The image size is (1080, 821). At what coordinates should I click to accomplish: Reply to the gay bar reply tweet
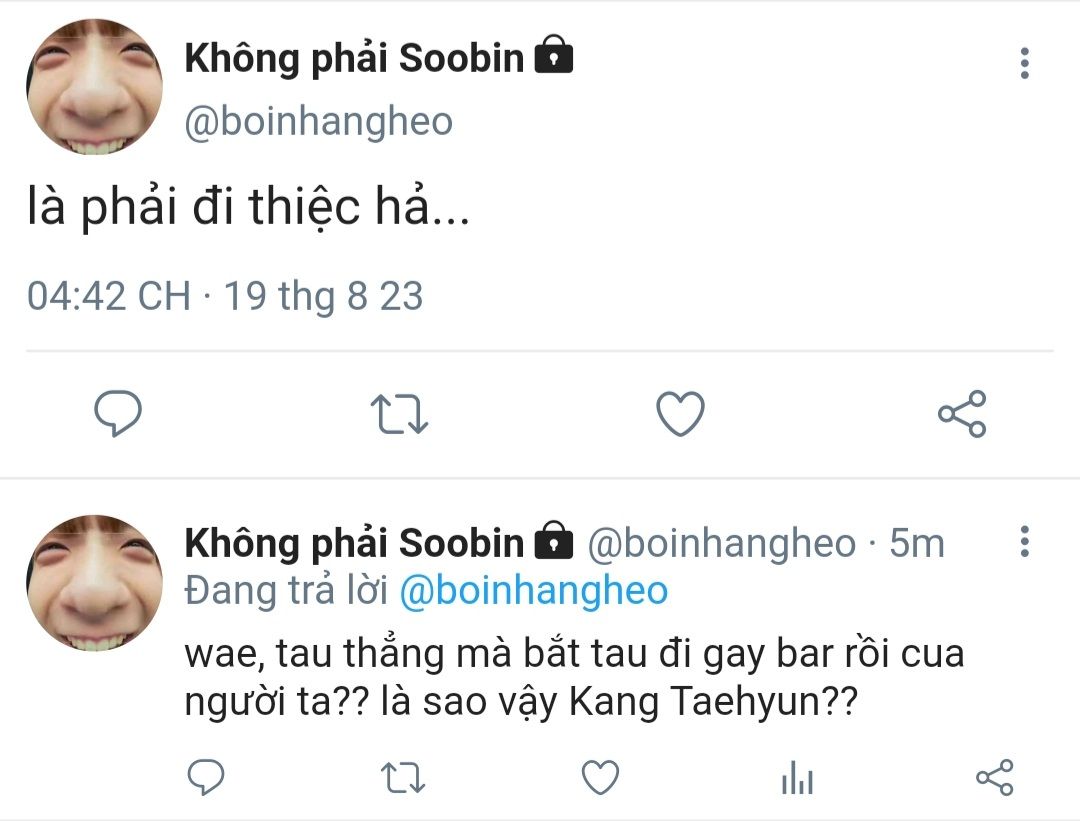coord(206,777)
